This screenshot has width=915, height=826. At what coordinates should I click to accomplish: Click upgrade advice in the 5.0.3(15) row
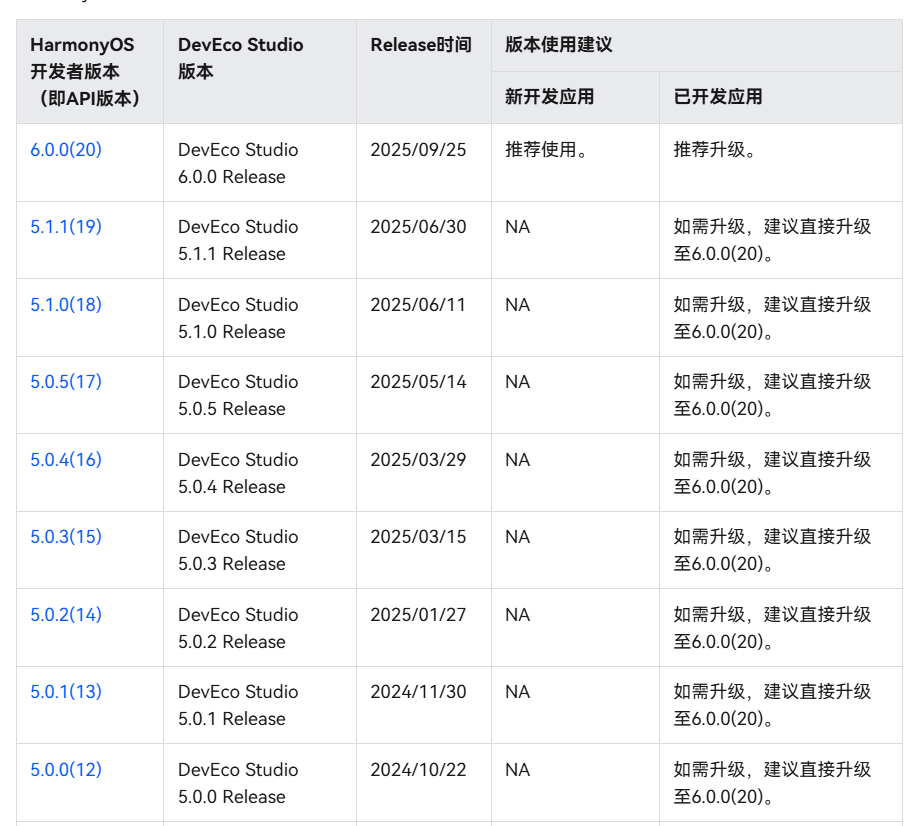pos(772,550)
